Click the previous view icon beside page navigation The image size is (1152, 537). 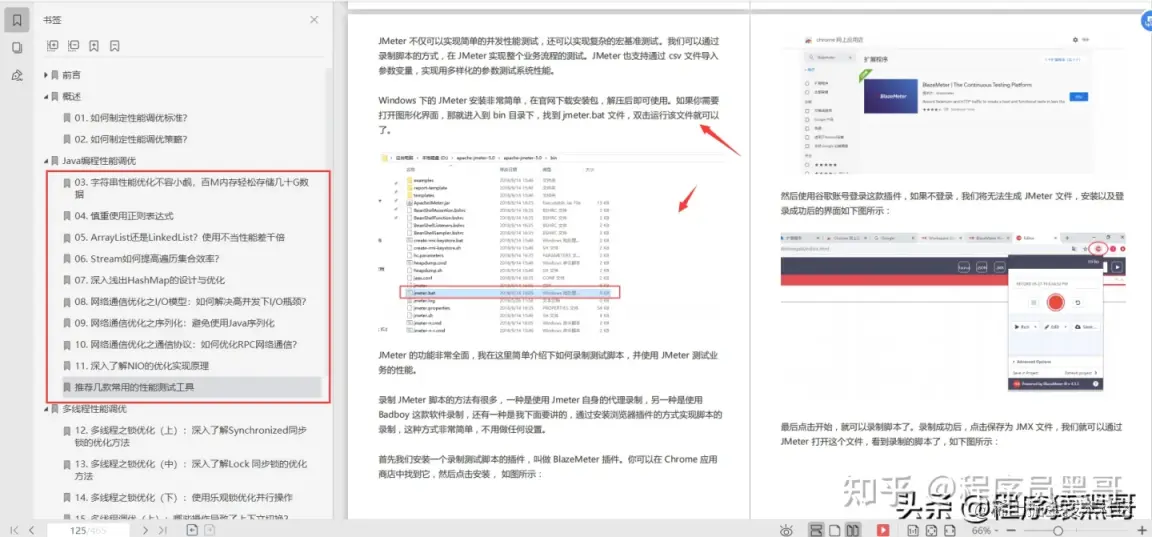tap(191, 530)
